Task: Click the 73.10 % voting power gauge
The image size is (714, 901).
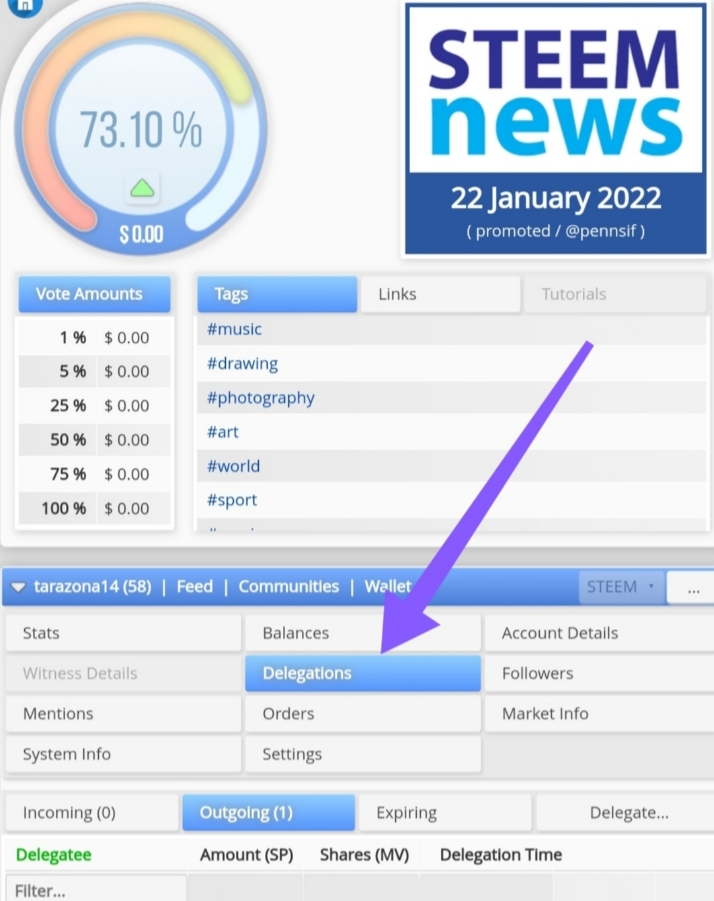Action: (x=141, y=130)
